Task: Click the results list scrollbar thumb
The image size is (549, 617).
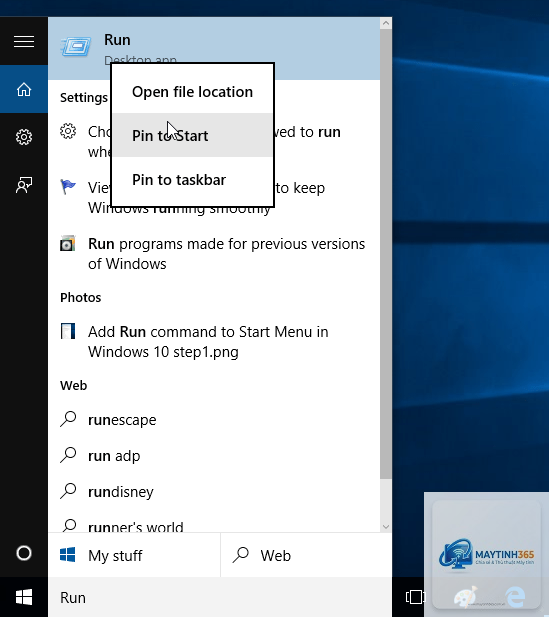Action: [386, 254]
